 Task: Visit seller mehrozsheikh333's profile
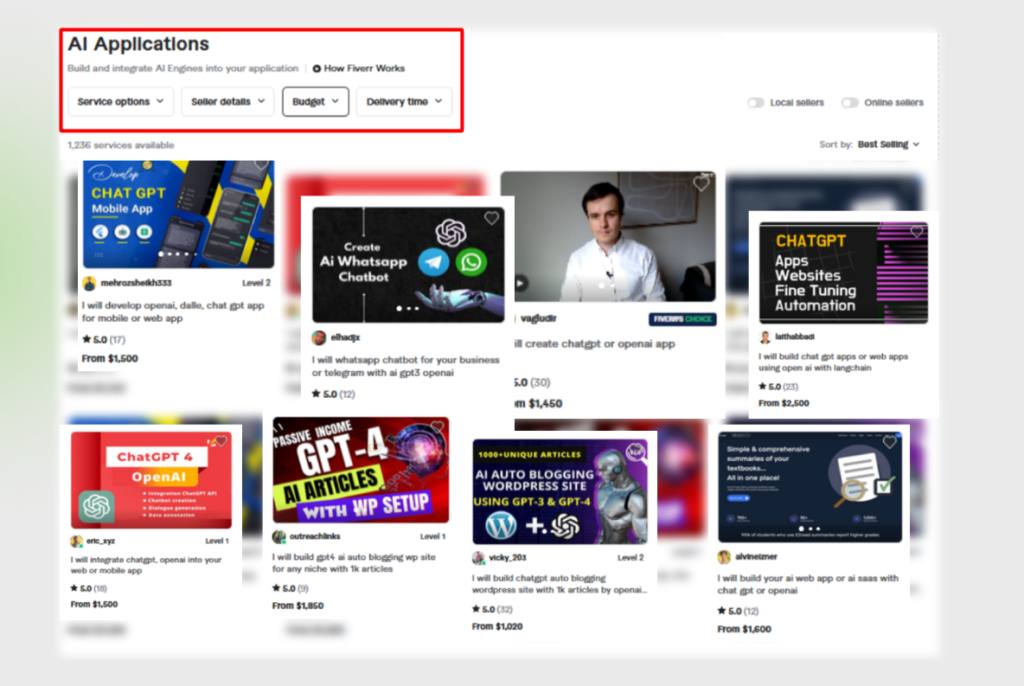point(136,283)
